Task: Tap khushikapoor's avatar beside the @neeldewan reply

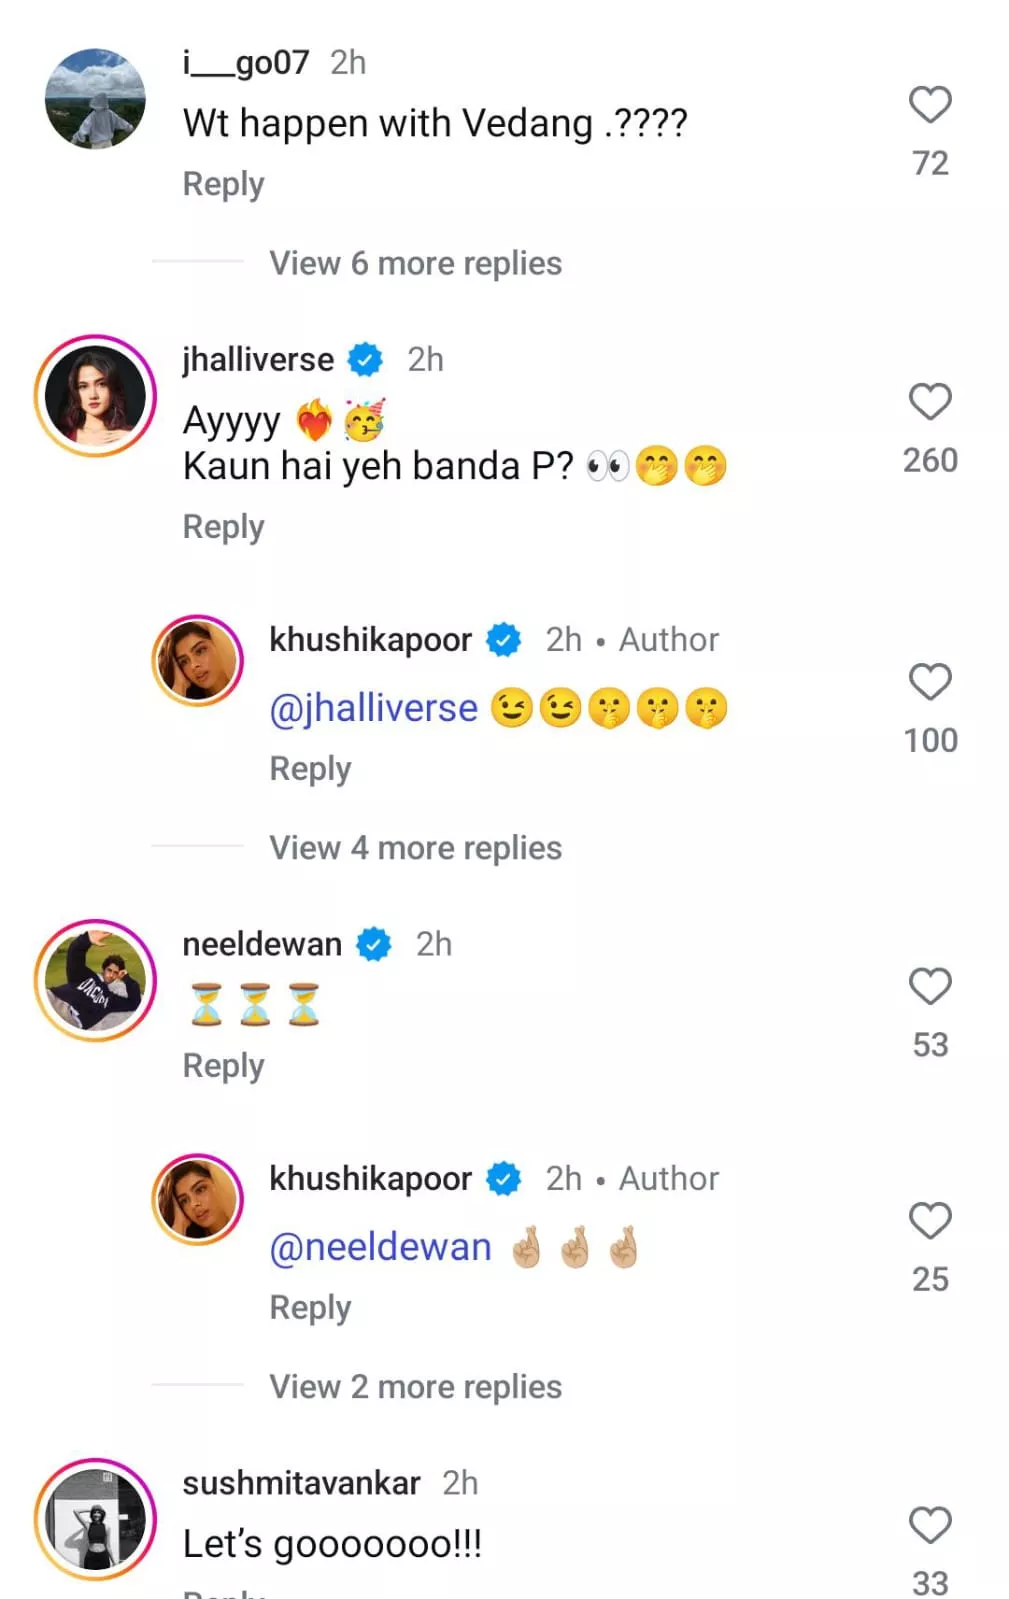Action: [x=198, y=1199]
